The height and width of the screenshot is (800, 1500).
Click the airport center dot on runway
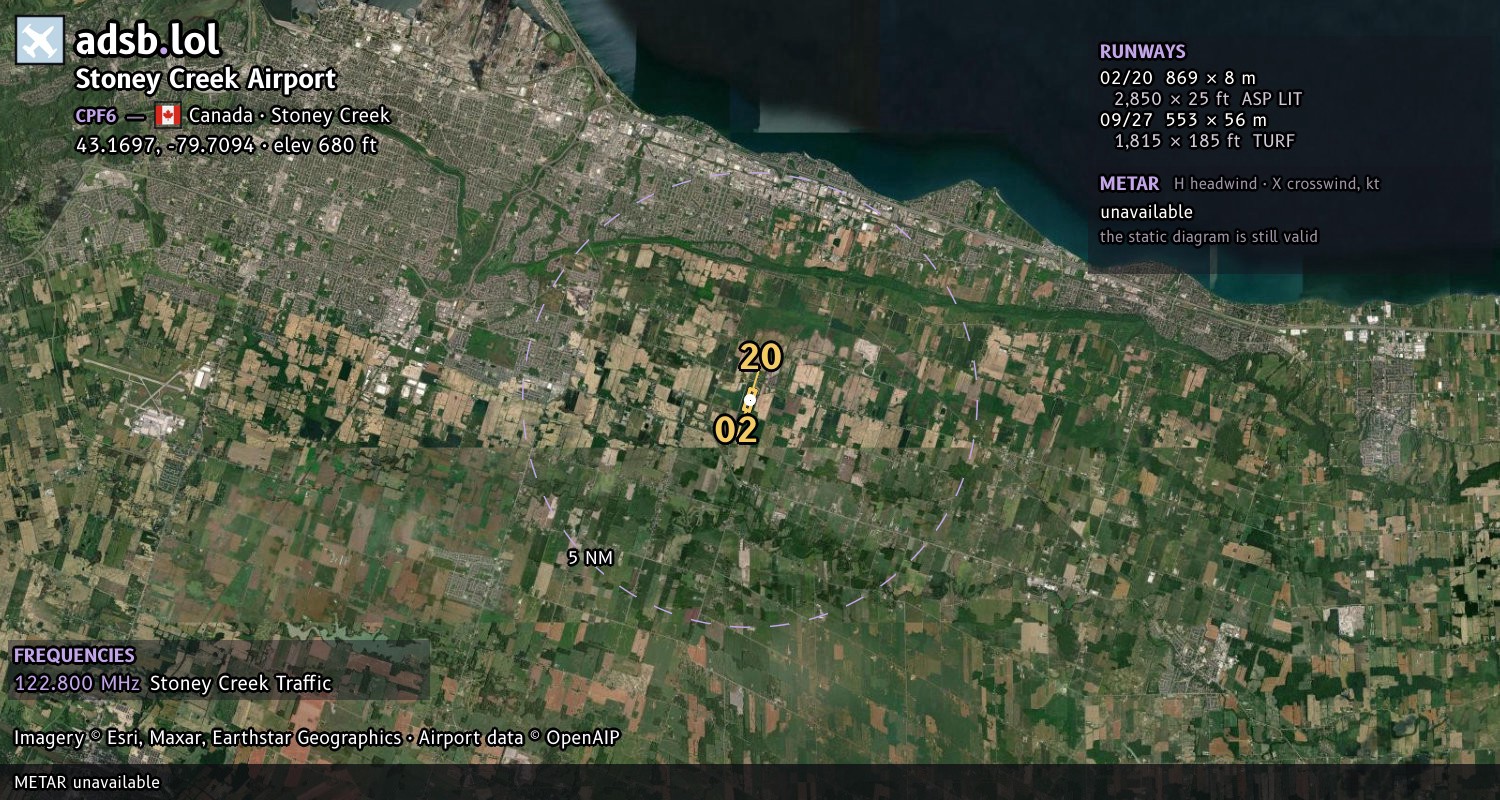pos(750,398)
